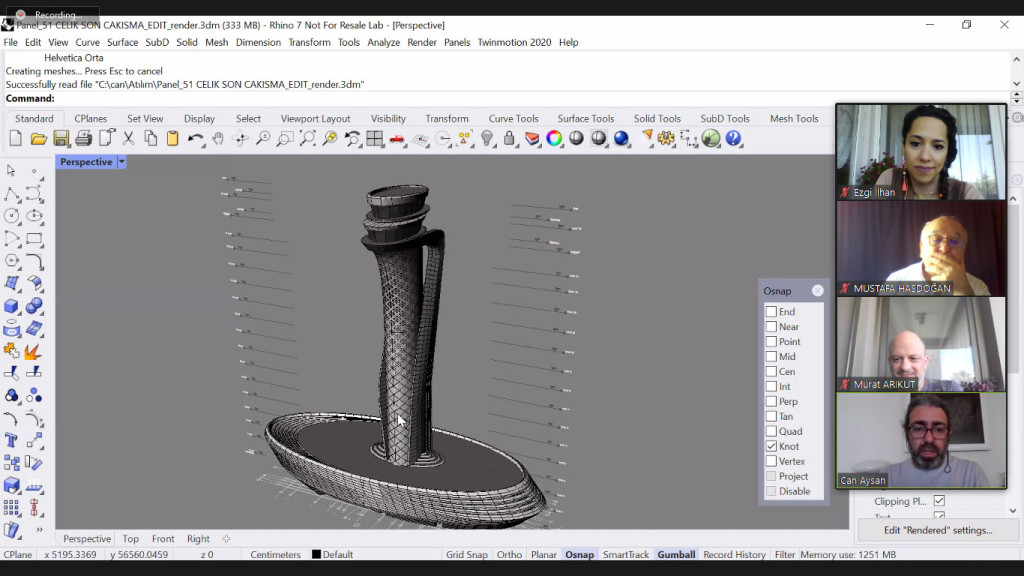Tick the Mid osnap checkbox
This screenshot has width=1024, height=576.
[x=771, y=356]
